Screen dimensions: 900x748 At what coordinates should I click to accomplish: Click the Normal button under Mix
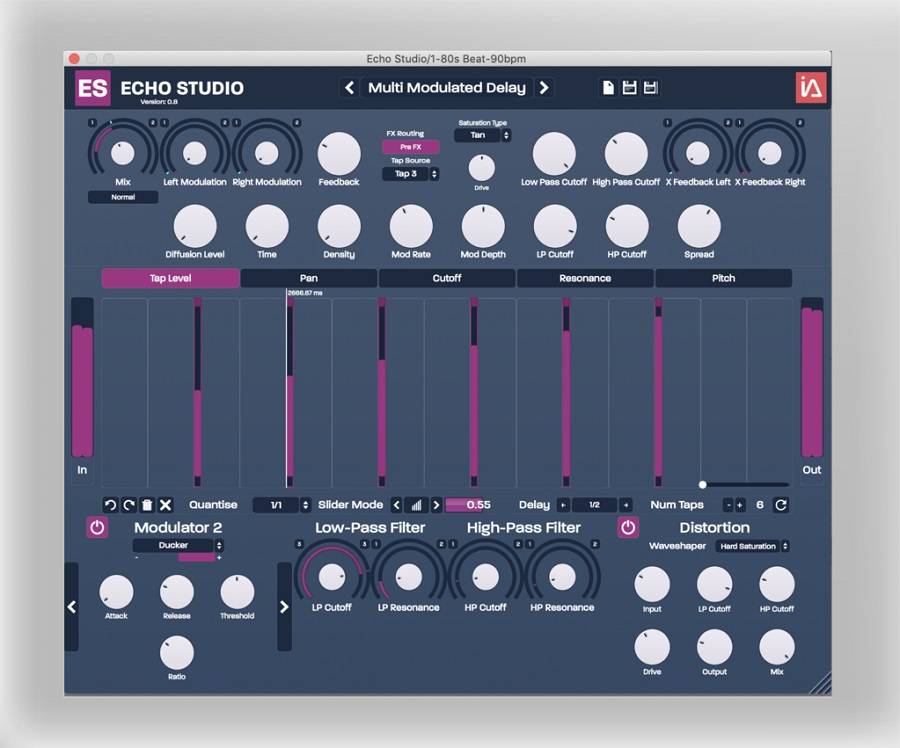coord(123,197)
